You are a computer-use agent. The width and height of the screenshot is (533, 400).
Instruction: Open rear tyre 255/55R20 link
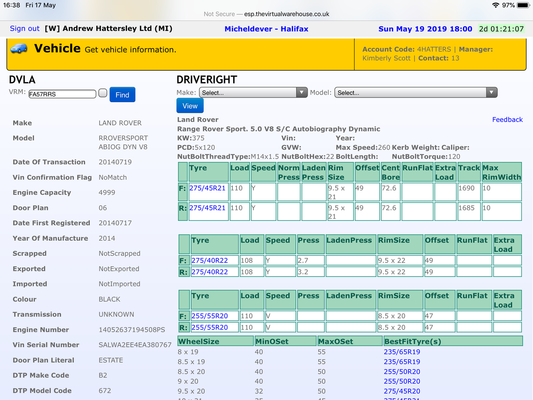pyautogui.click(x=209, y=327)
